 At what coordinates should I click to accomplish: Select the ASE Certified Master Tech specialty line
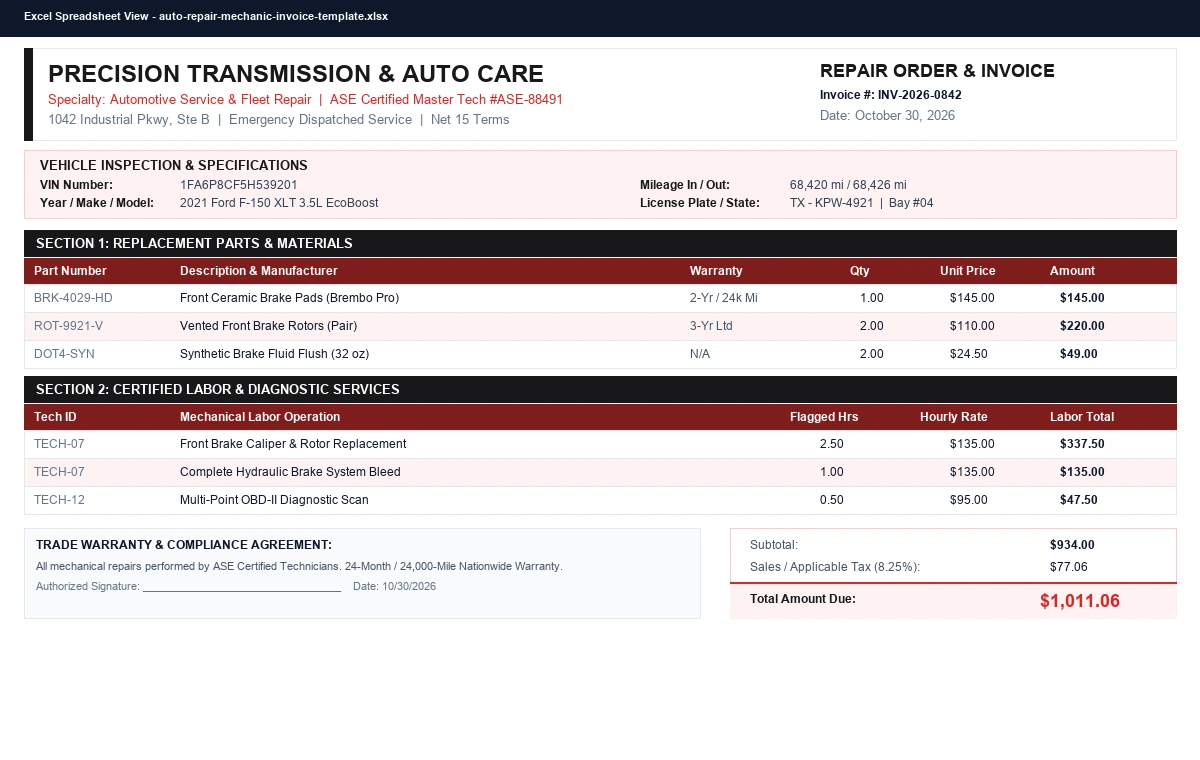[x=305, y=100]
